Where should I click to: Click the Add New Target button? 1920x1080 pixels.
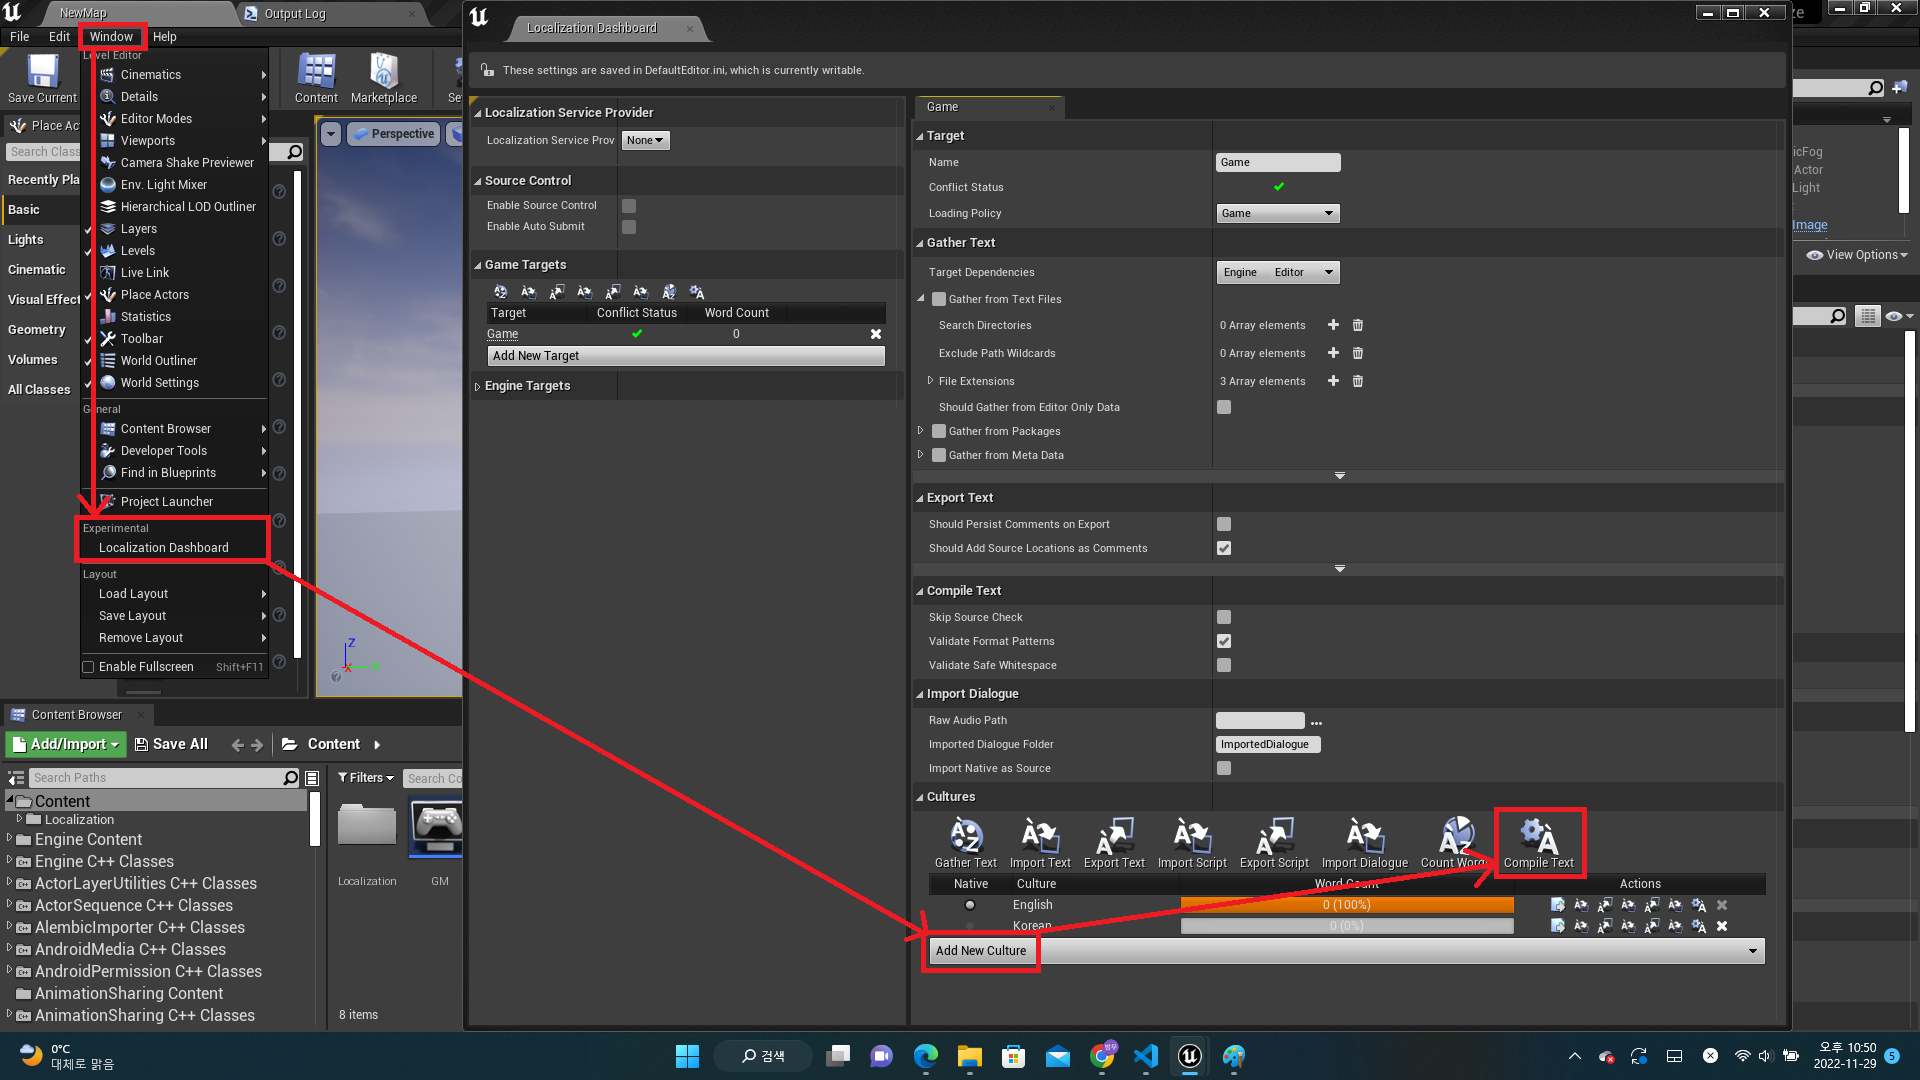pyautogui.click(x=686, y=356)
